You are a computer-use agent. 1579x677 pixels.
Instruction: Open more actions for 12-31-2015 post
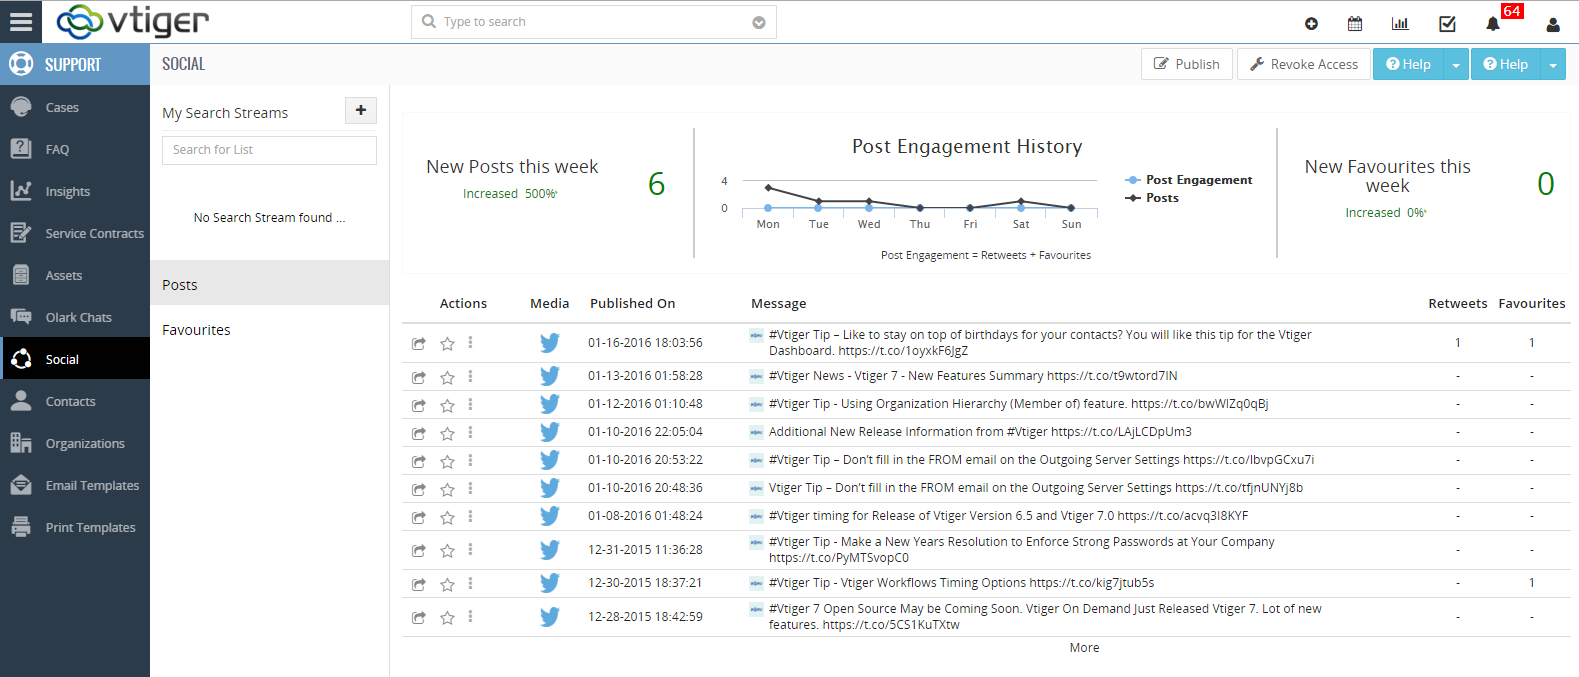(470, 550)
